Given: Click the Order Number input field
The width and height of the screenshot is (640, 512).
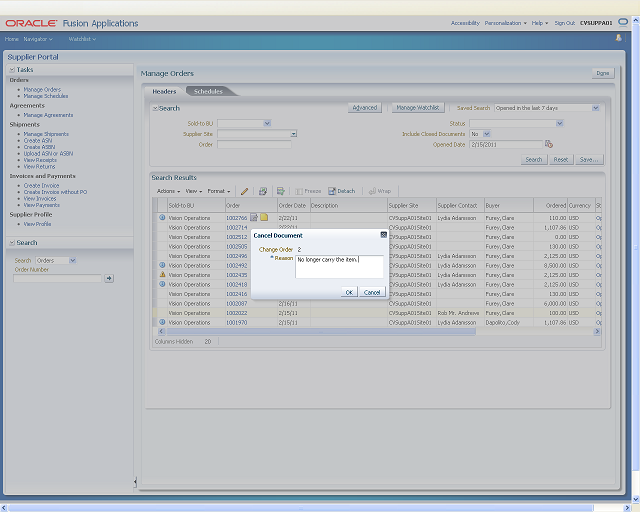Looking at the screenshot, I should pos(58,278).
